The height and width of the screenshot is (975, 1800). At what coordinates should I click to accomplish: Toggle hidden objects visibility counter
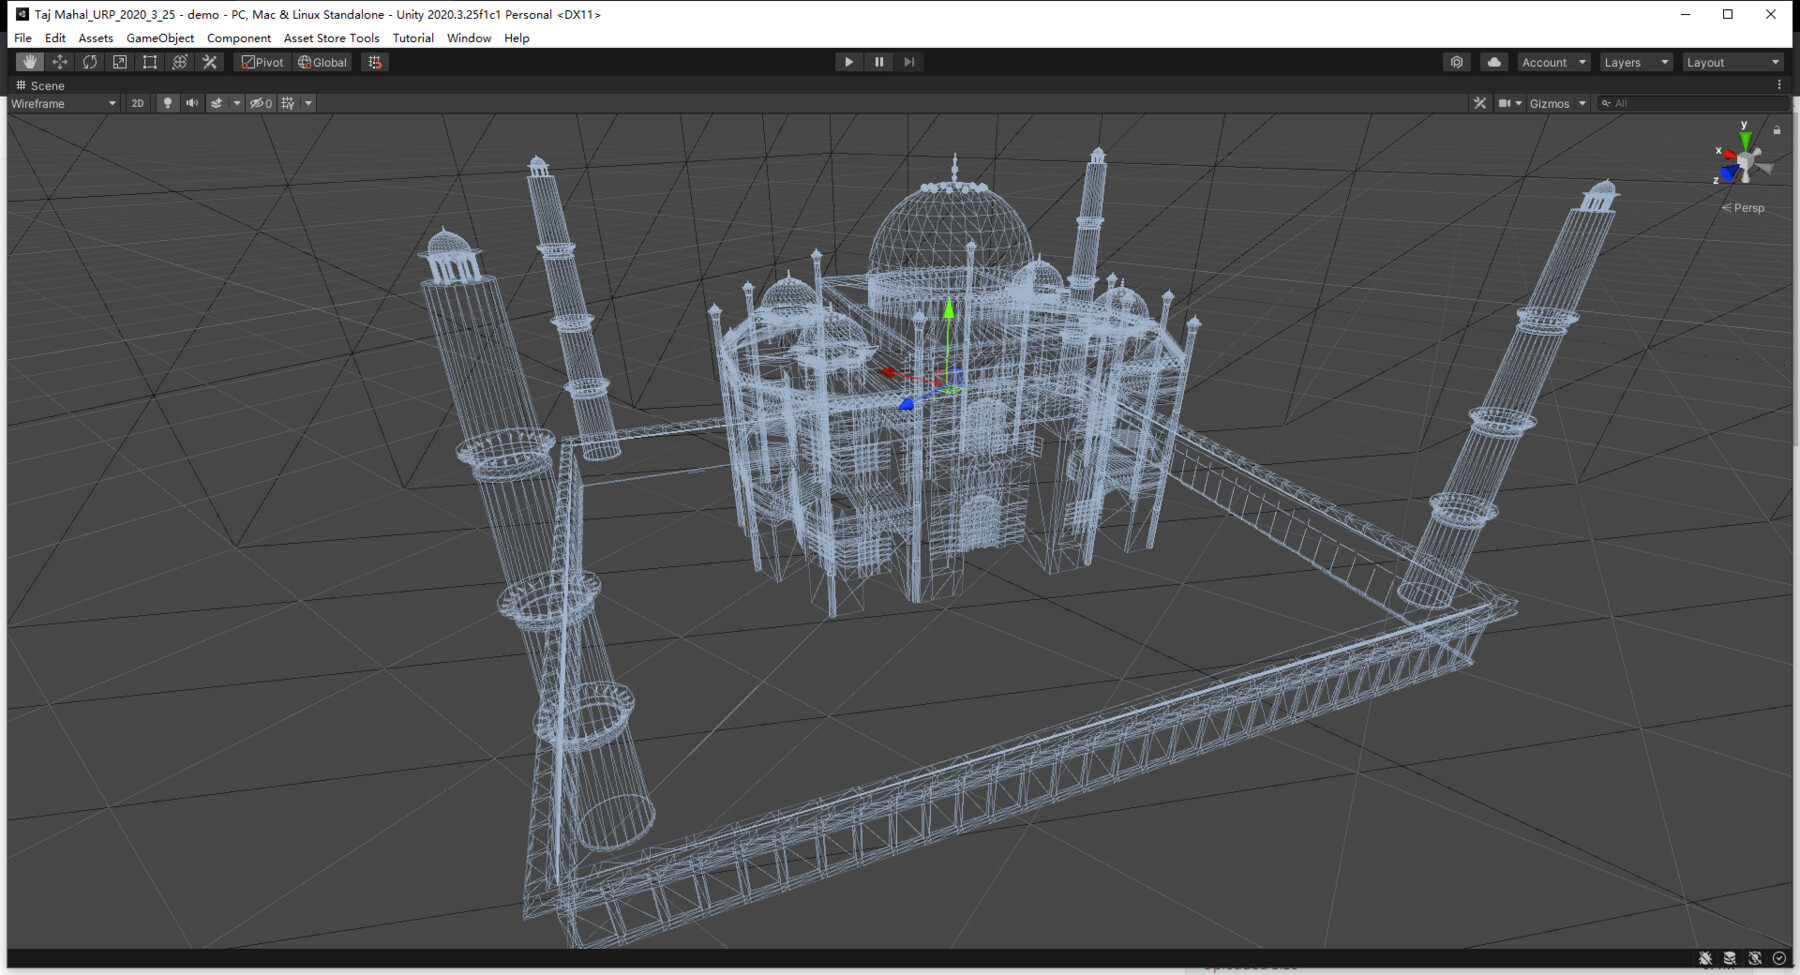tap(261, 103)
